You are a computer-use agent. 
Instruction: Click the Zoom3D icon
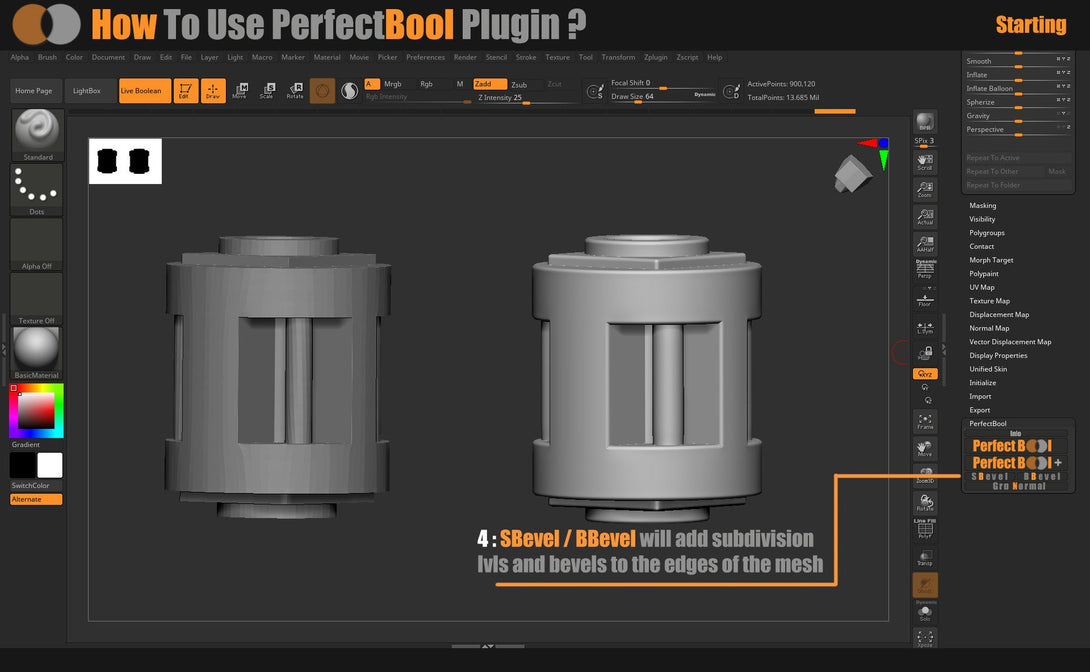pos(925,475)
